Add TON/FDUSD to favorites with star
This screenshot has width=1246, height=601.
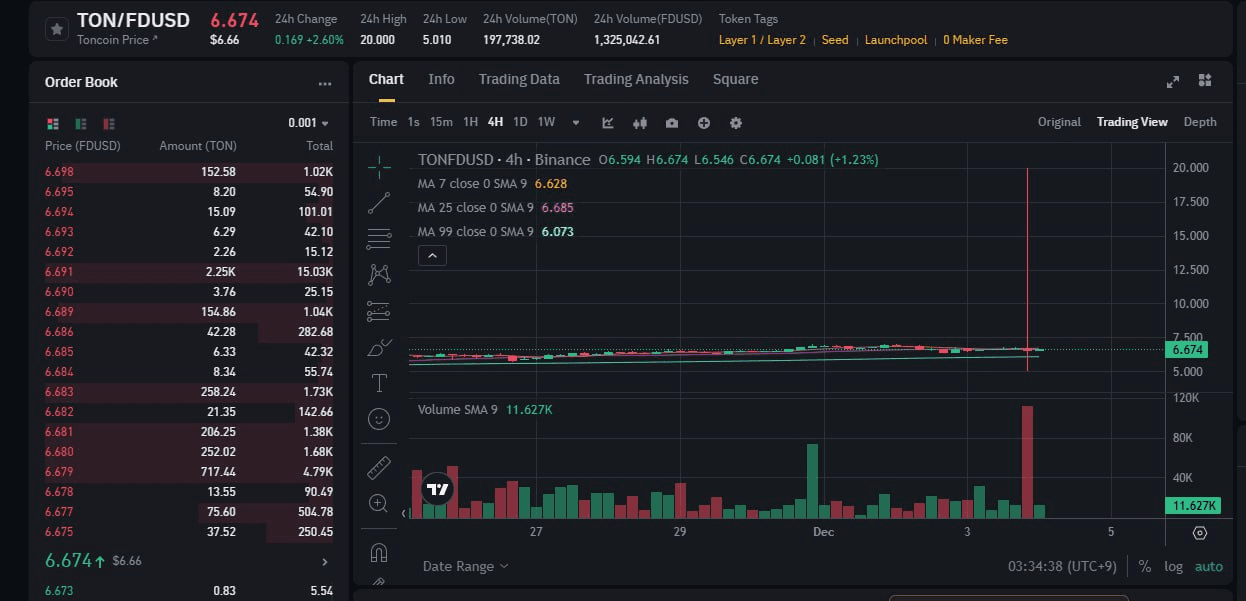[57, 29]
